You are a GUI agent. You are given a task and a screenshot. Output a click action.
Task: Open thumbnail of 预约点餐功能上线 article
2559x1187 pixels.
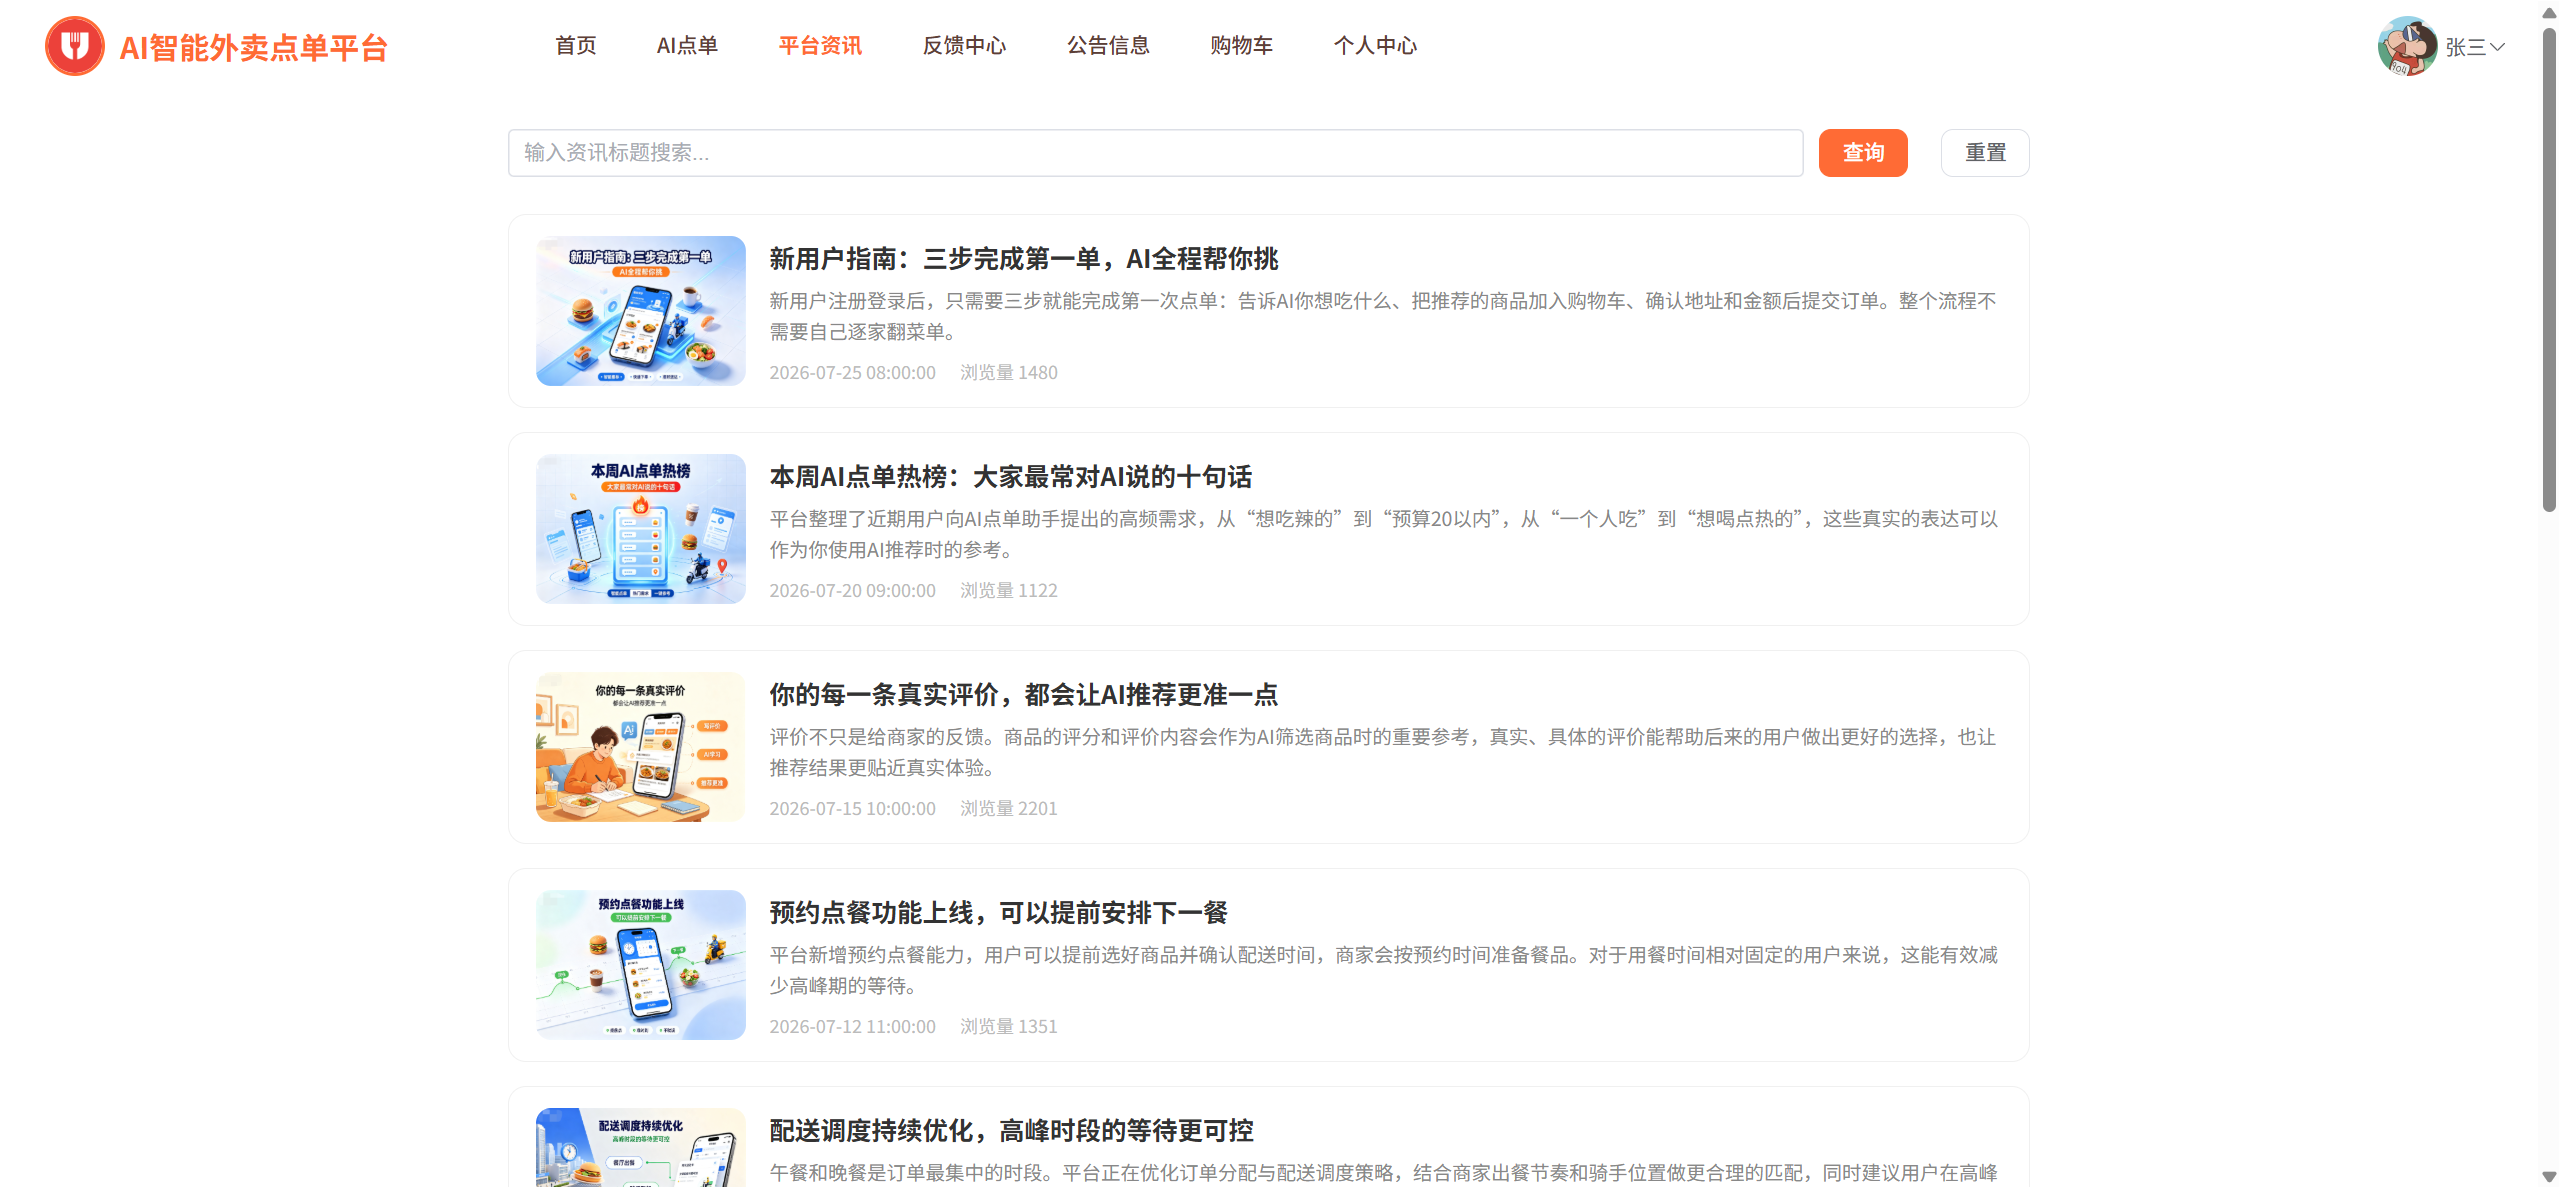[641, 965]
